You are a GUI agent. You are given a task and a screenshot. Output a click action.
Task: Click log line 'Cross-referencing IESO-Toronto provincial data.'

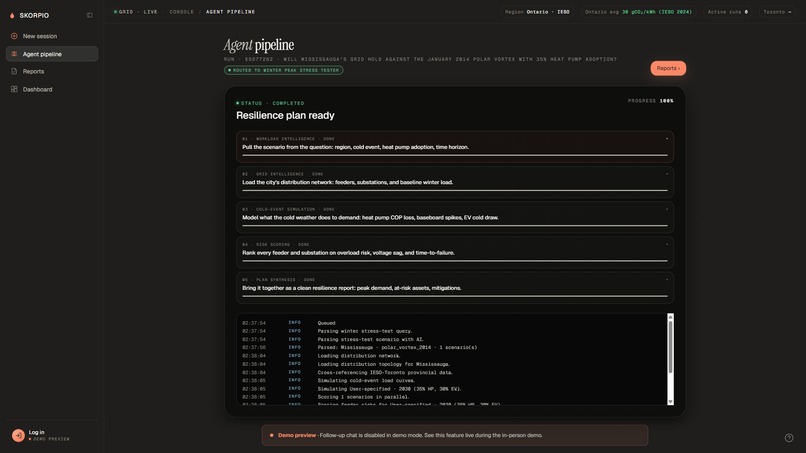386,372
